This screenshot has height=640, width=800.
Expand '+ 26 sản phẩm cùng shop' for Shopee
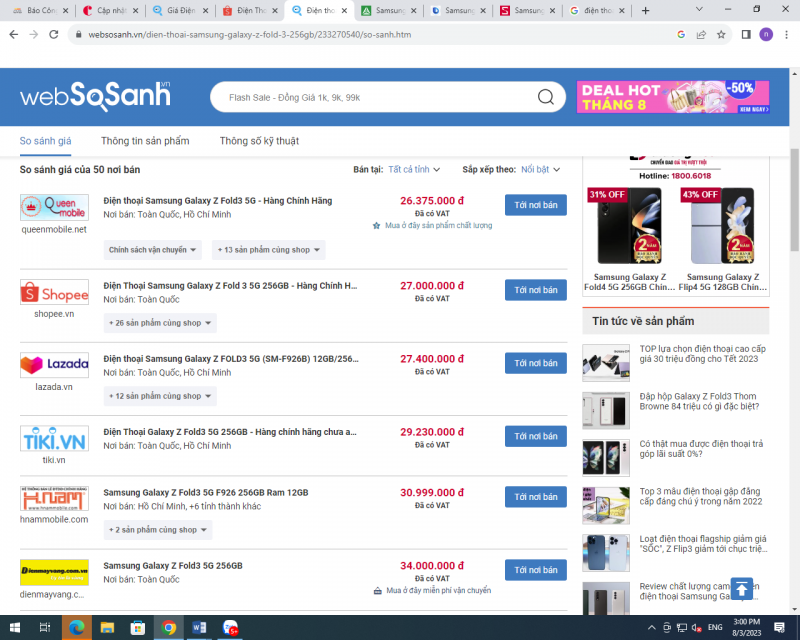point(160,323)
